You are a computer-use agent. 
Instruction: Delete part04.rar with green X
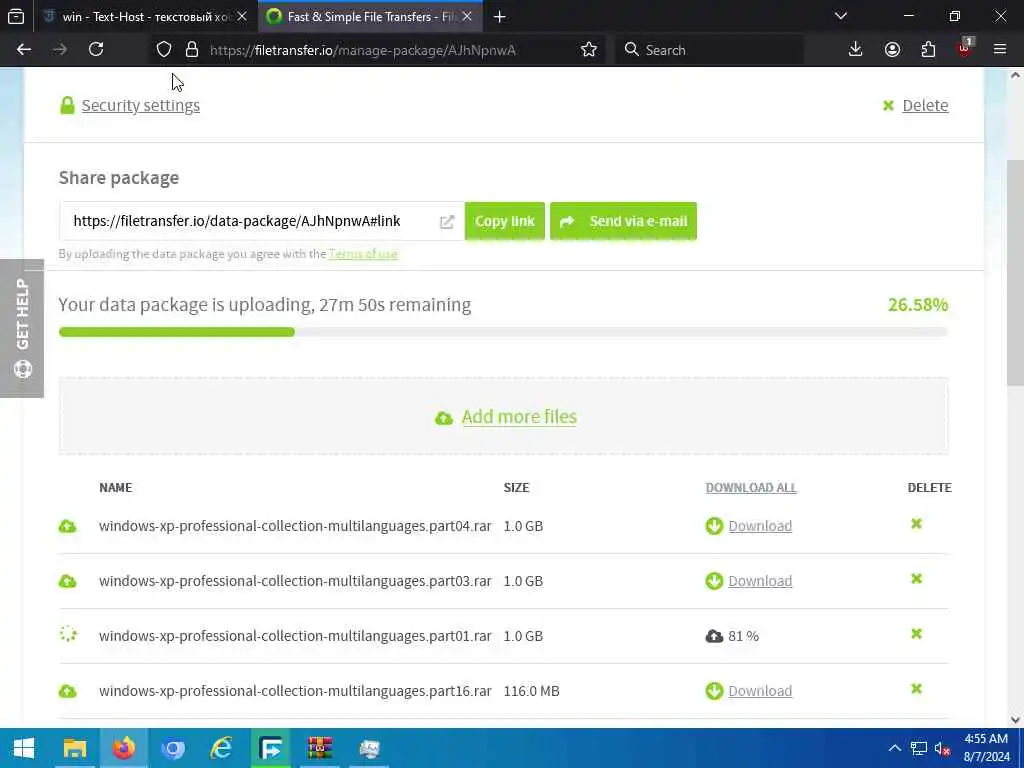point(916,524)
